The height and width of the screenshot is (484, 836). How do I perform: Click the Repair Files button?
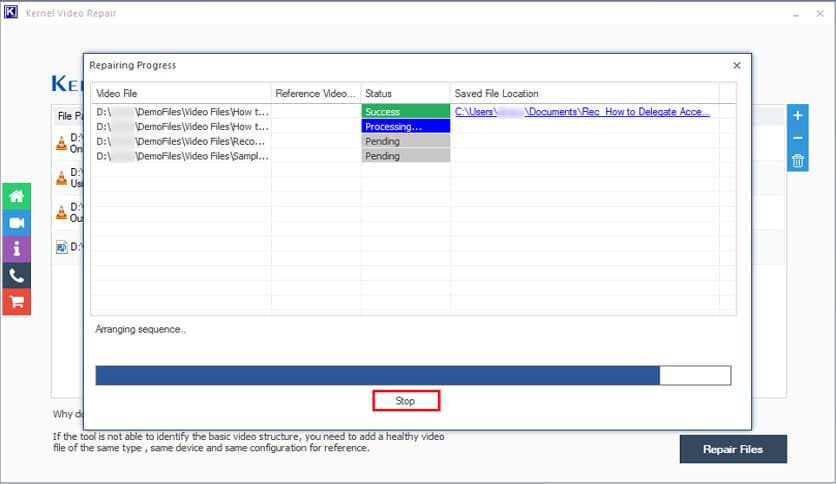click(732, 449)
